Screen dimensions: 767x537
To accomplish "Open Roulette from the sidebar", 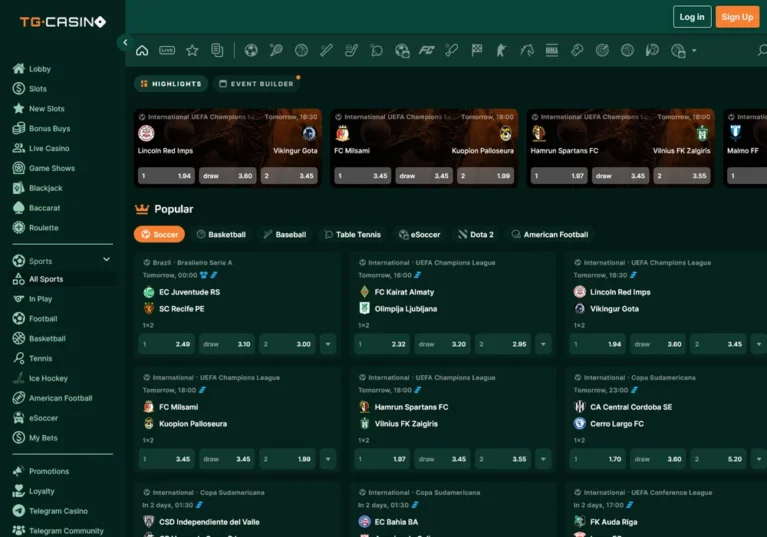I will (x=43, y=228).
